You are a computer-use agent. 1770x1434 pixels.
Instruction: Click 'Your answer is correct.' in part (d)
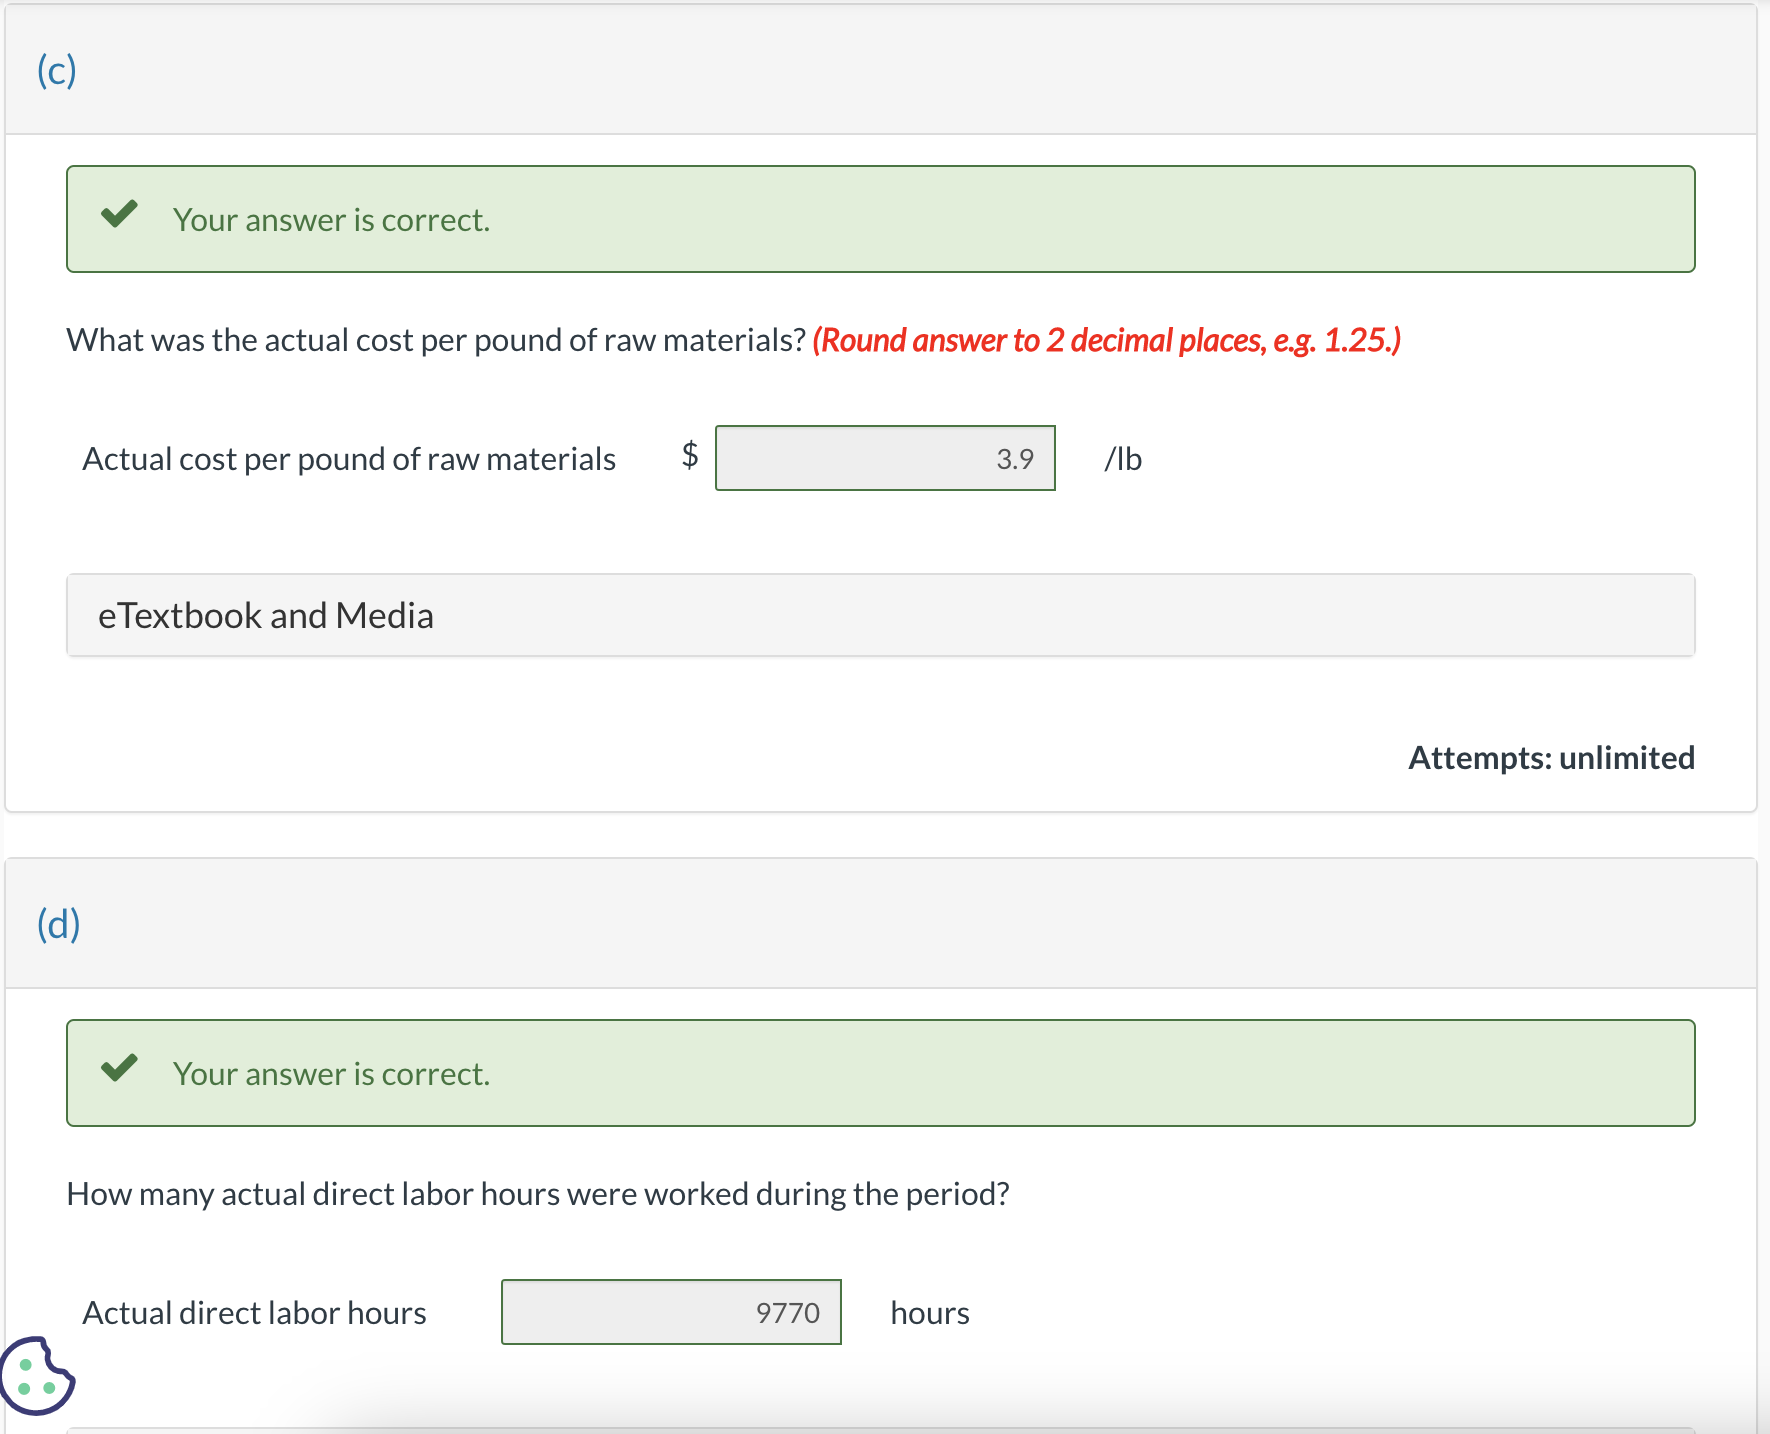[x=331, y=1074]
